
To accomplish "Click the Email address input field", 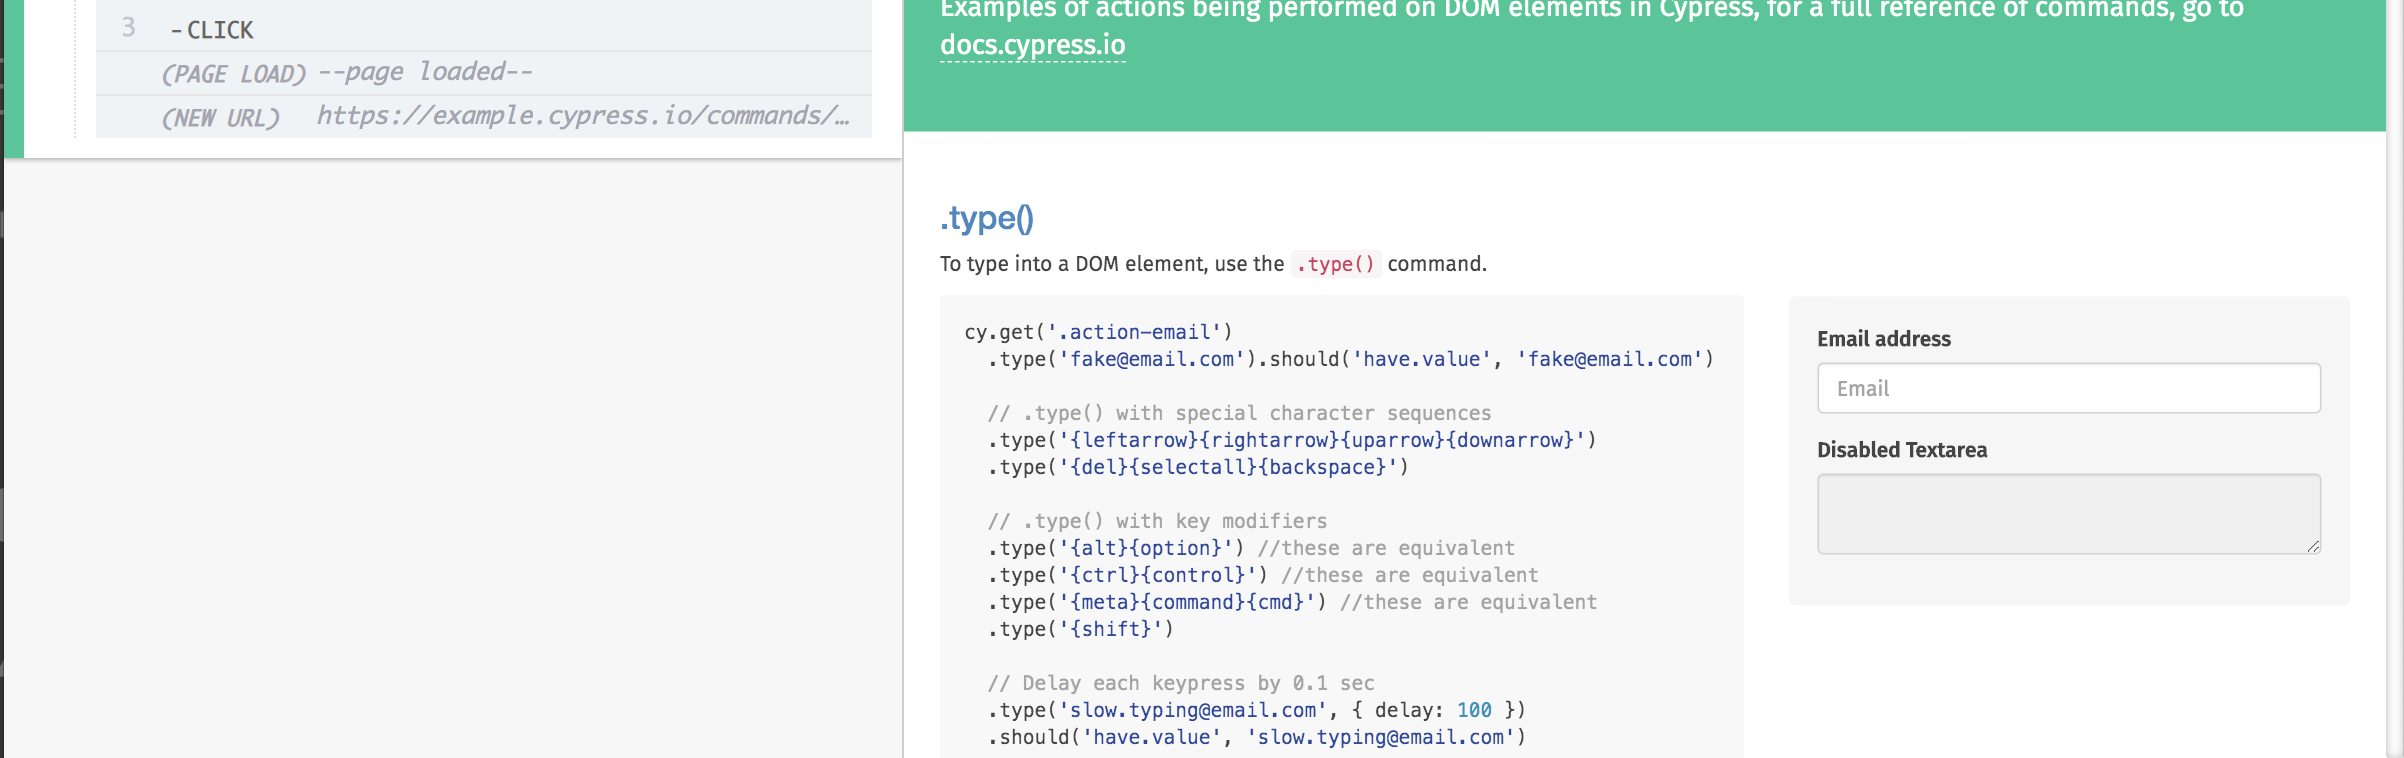I will (x=2068, y=388).
